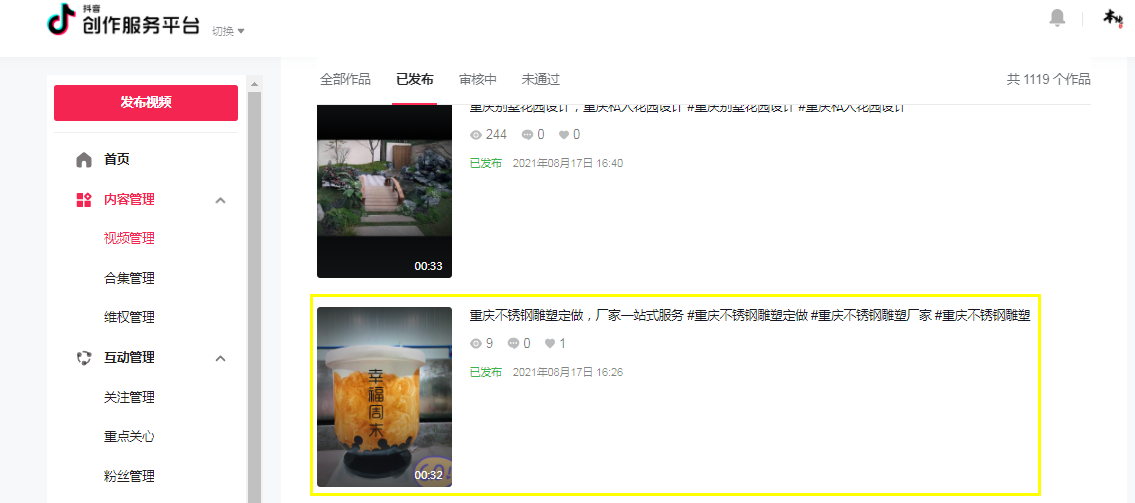The height and width of the screenshot is (503, 1135).
Task: Open the 幸福周末 cup video thumbnail
Action: click(x=384, y=397)
